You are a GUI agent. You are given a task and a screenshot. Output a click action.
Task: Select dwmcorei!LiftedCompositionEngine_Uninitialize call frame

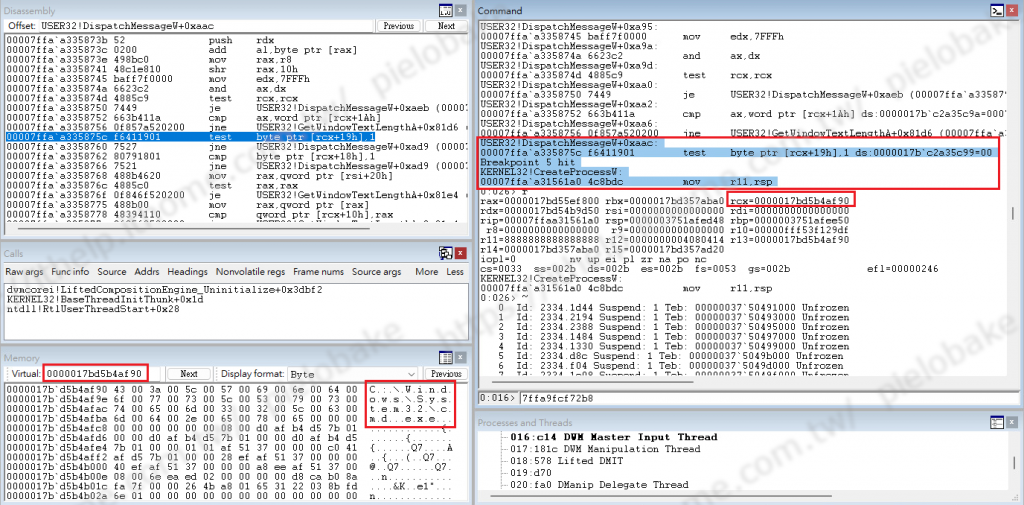click(x=165, y=289)
